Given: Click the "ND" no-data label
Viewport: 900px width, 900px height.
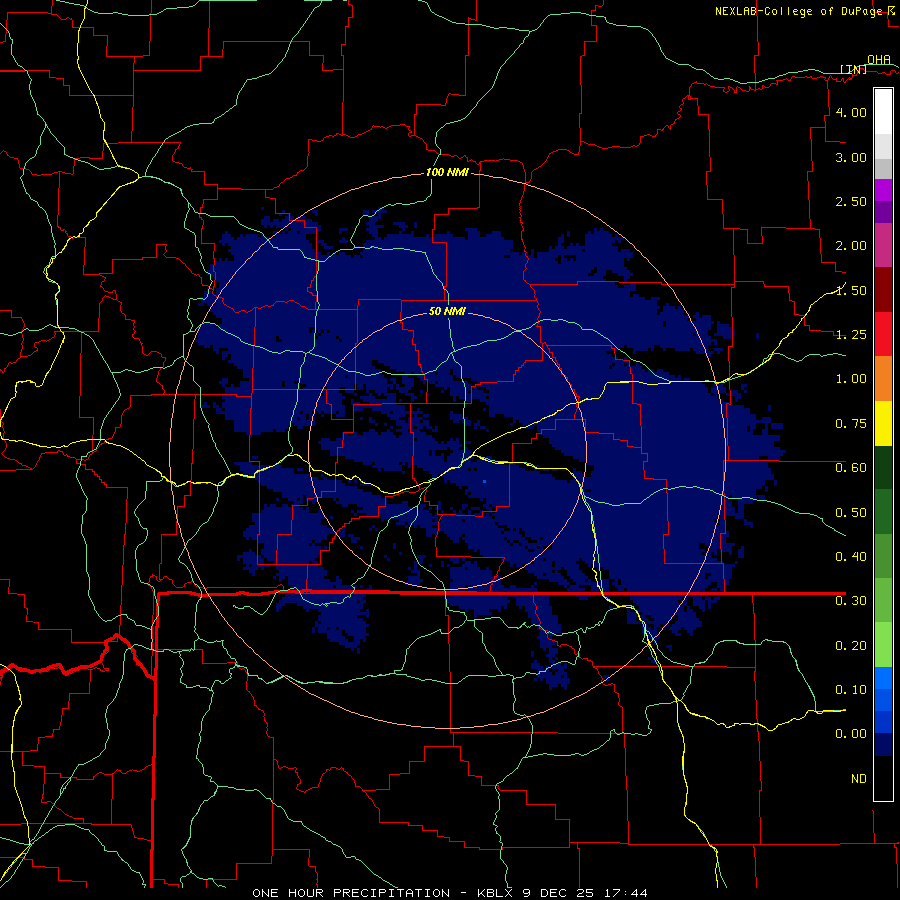Looking at the screenshot, I should click(x=859, y=779).
